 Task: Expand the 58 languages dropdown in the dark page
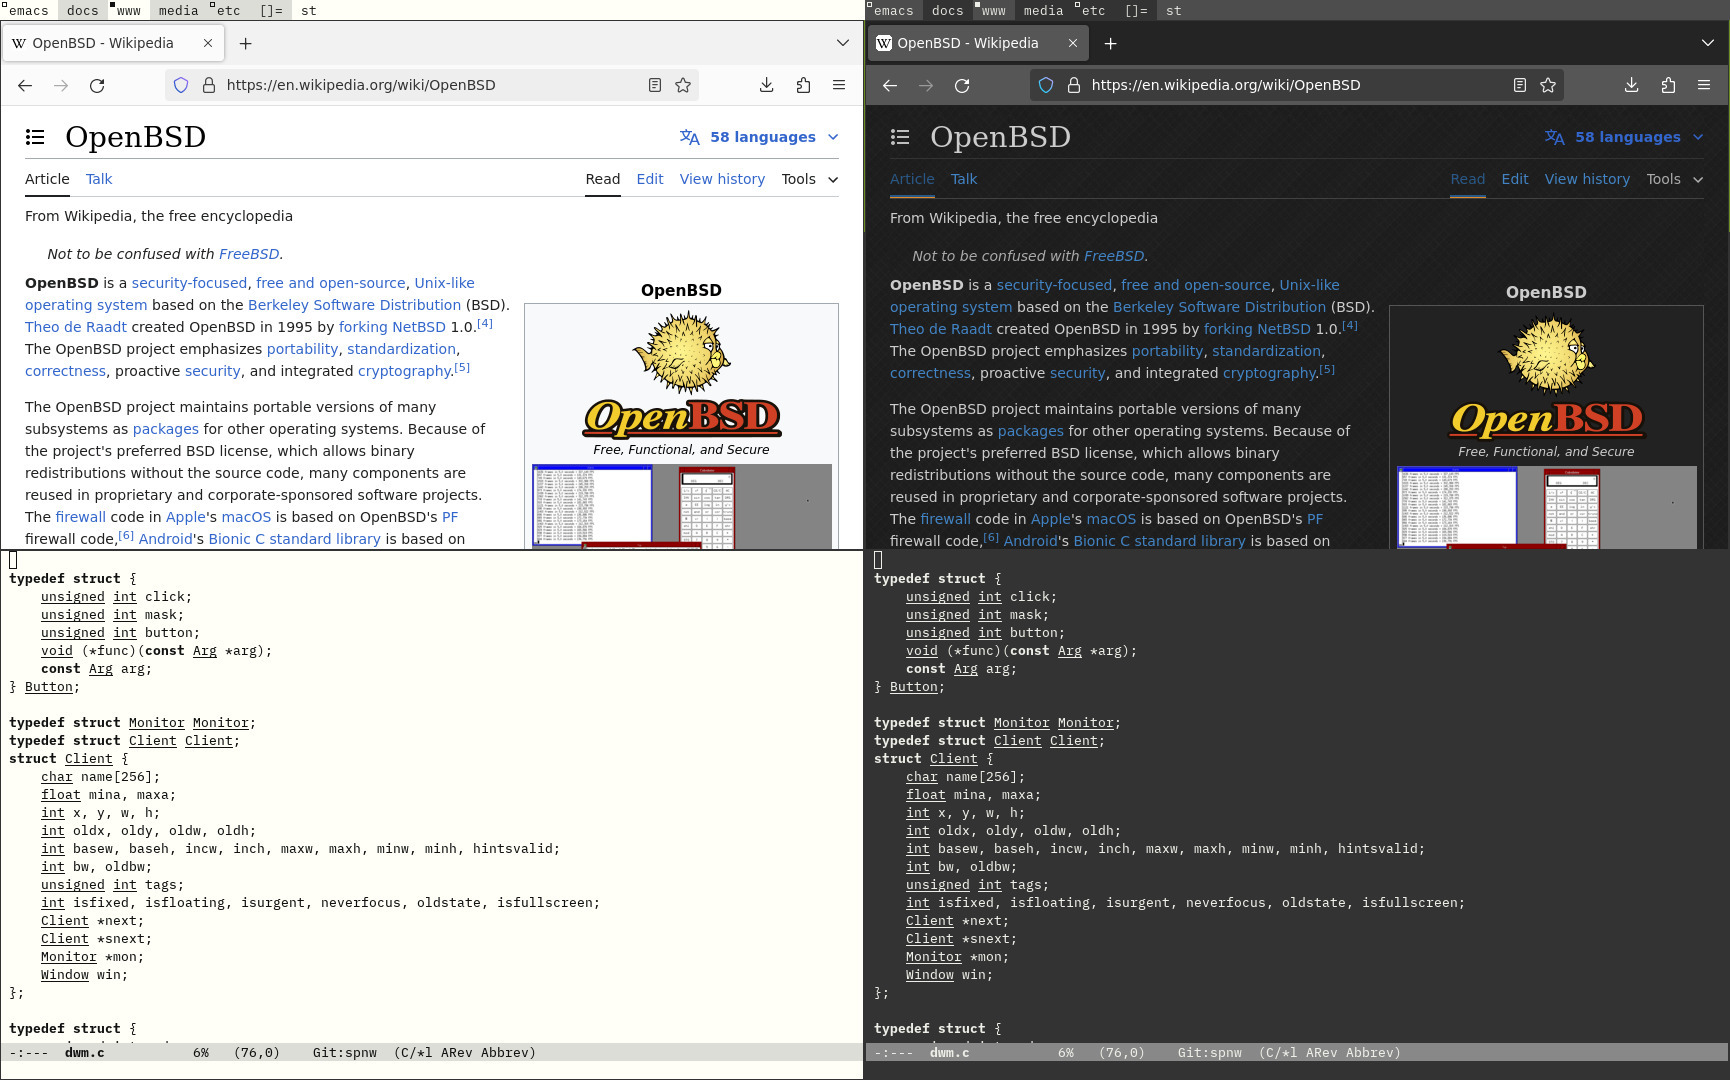(x=1624, y=137)
